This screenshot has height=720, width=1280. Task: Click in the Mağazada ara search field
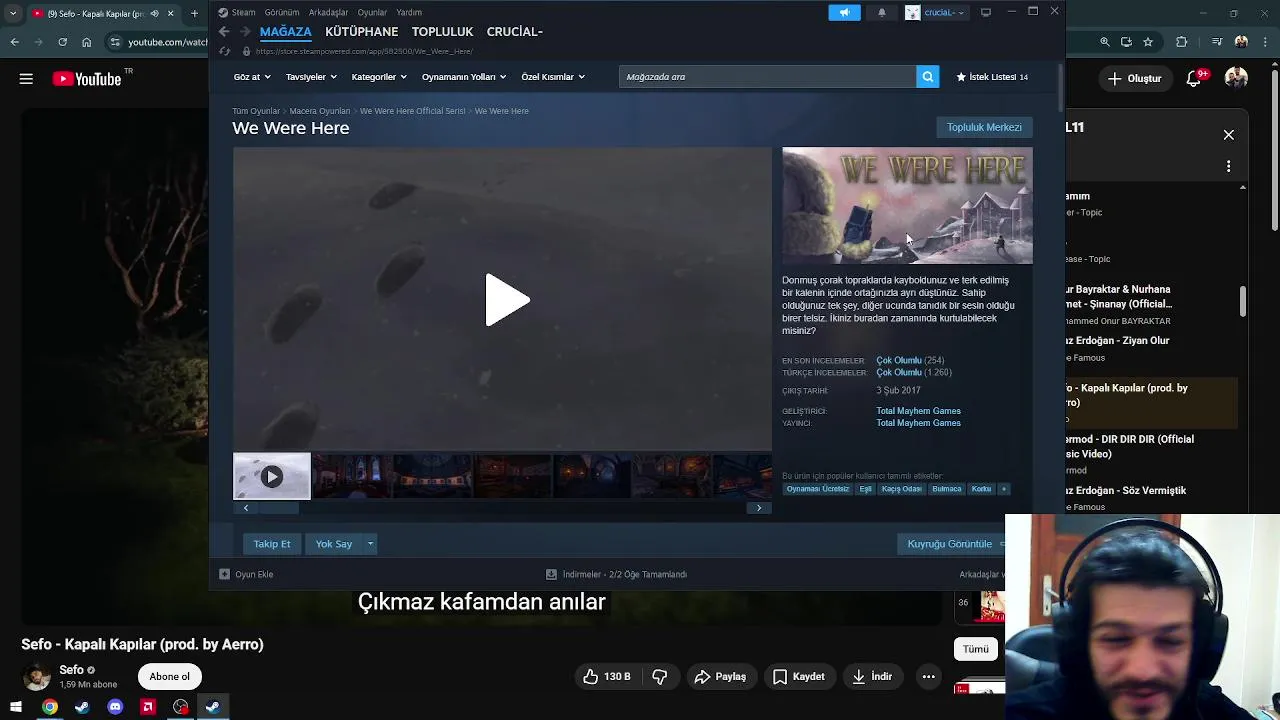click(767, 77)
